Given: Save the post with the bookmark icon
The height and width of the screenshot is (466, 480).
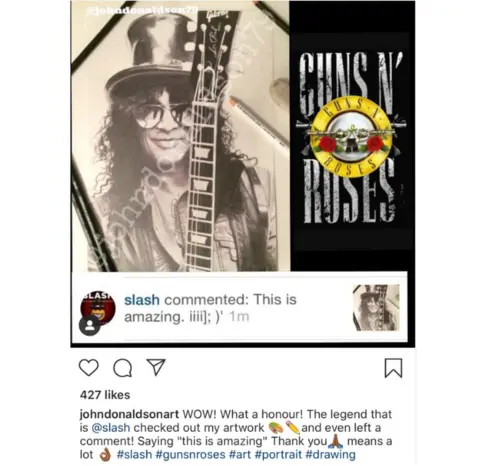Looking at the screenshot, I should [394, 368].
